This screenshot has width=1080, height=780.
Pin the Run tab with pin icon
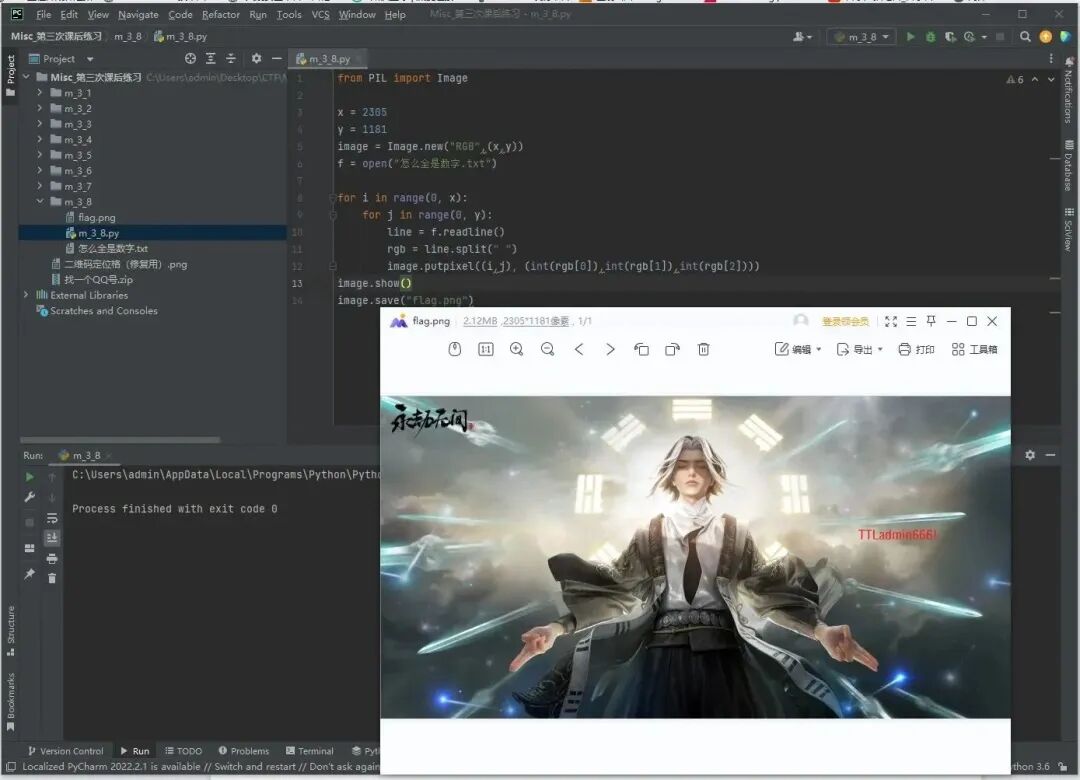coord(30,573)
